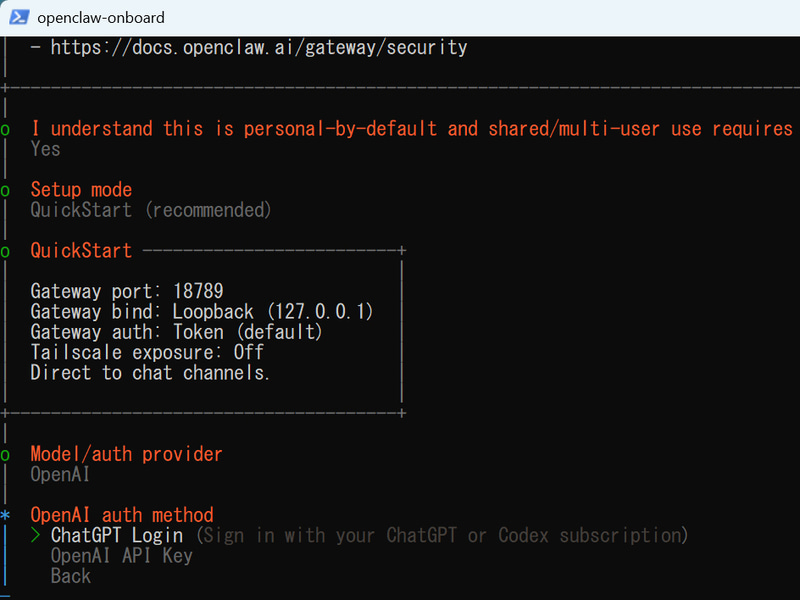
Task: Click the Yes answer under understand prompt
Action: tap(45, 149)
